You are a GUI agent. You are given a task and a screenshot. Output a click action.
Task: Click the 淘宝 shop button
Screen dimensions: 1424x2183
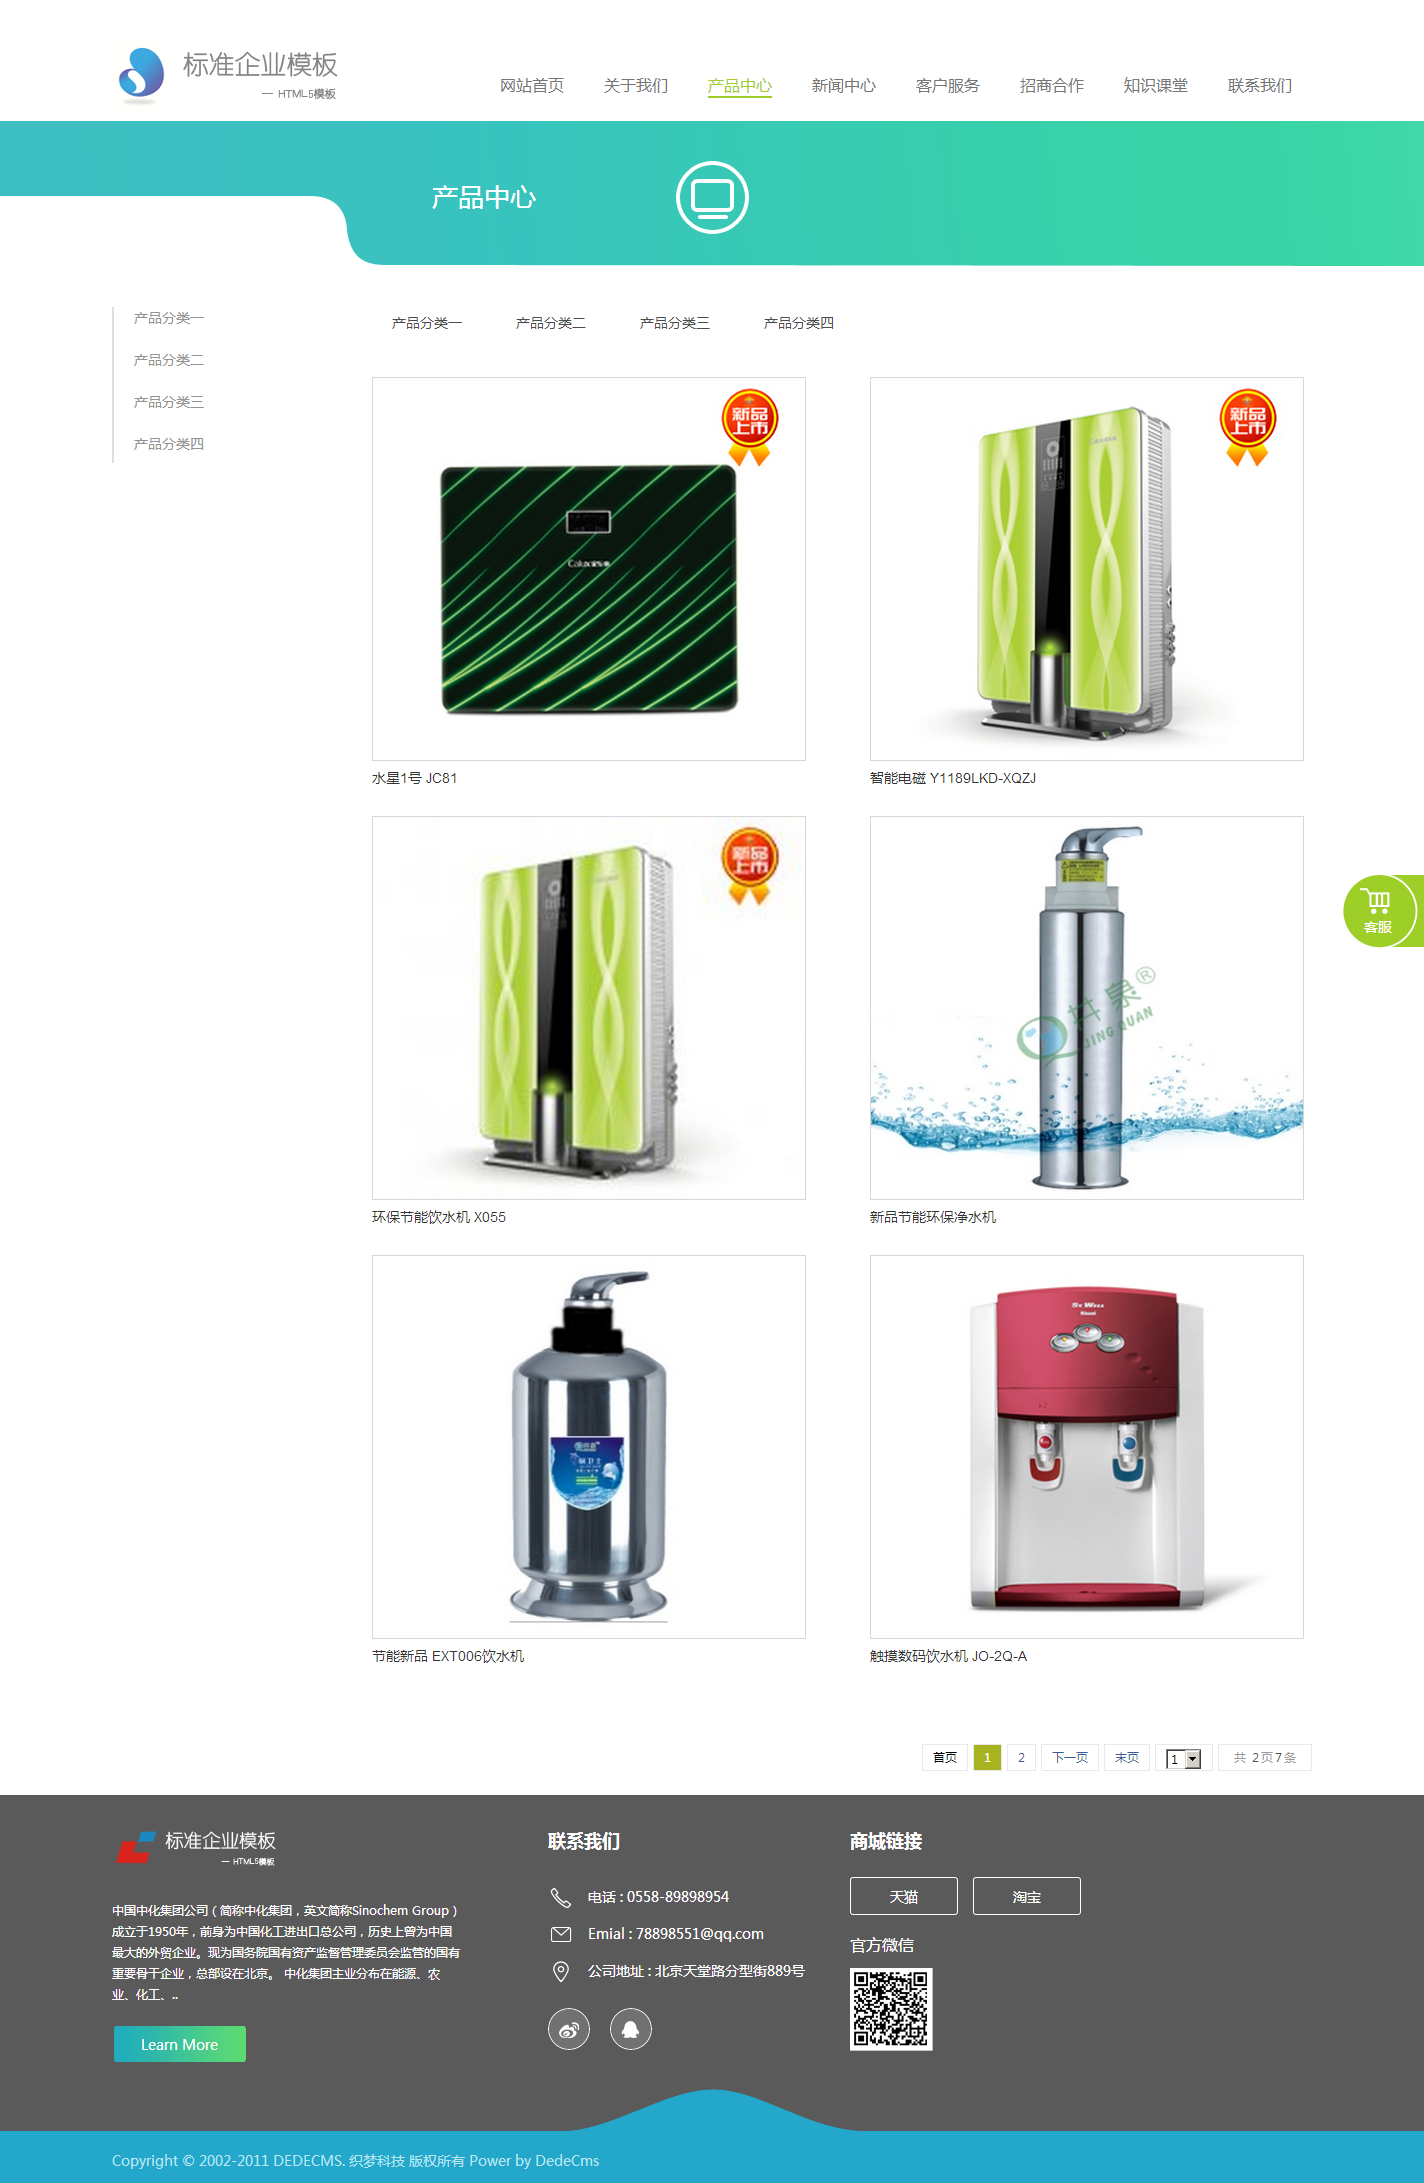[x=1027, y=1896]
